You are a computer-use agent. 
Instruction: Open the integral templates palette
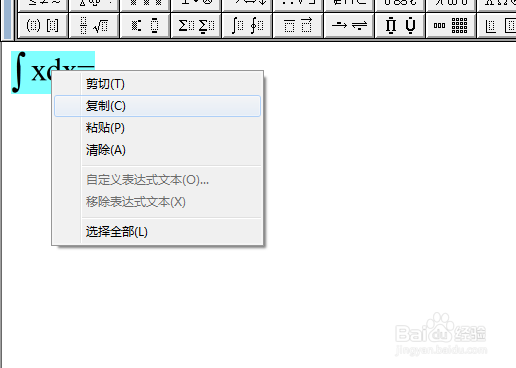click(x=247, y=25)
